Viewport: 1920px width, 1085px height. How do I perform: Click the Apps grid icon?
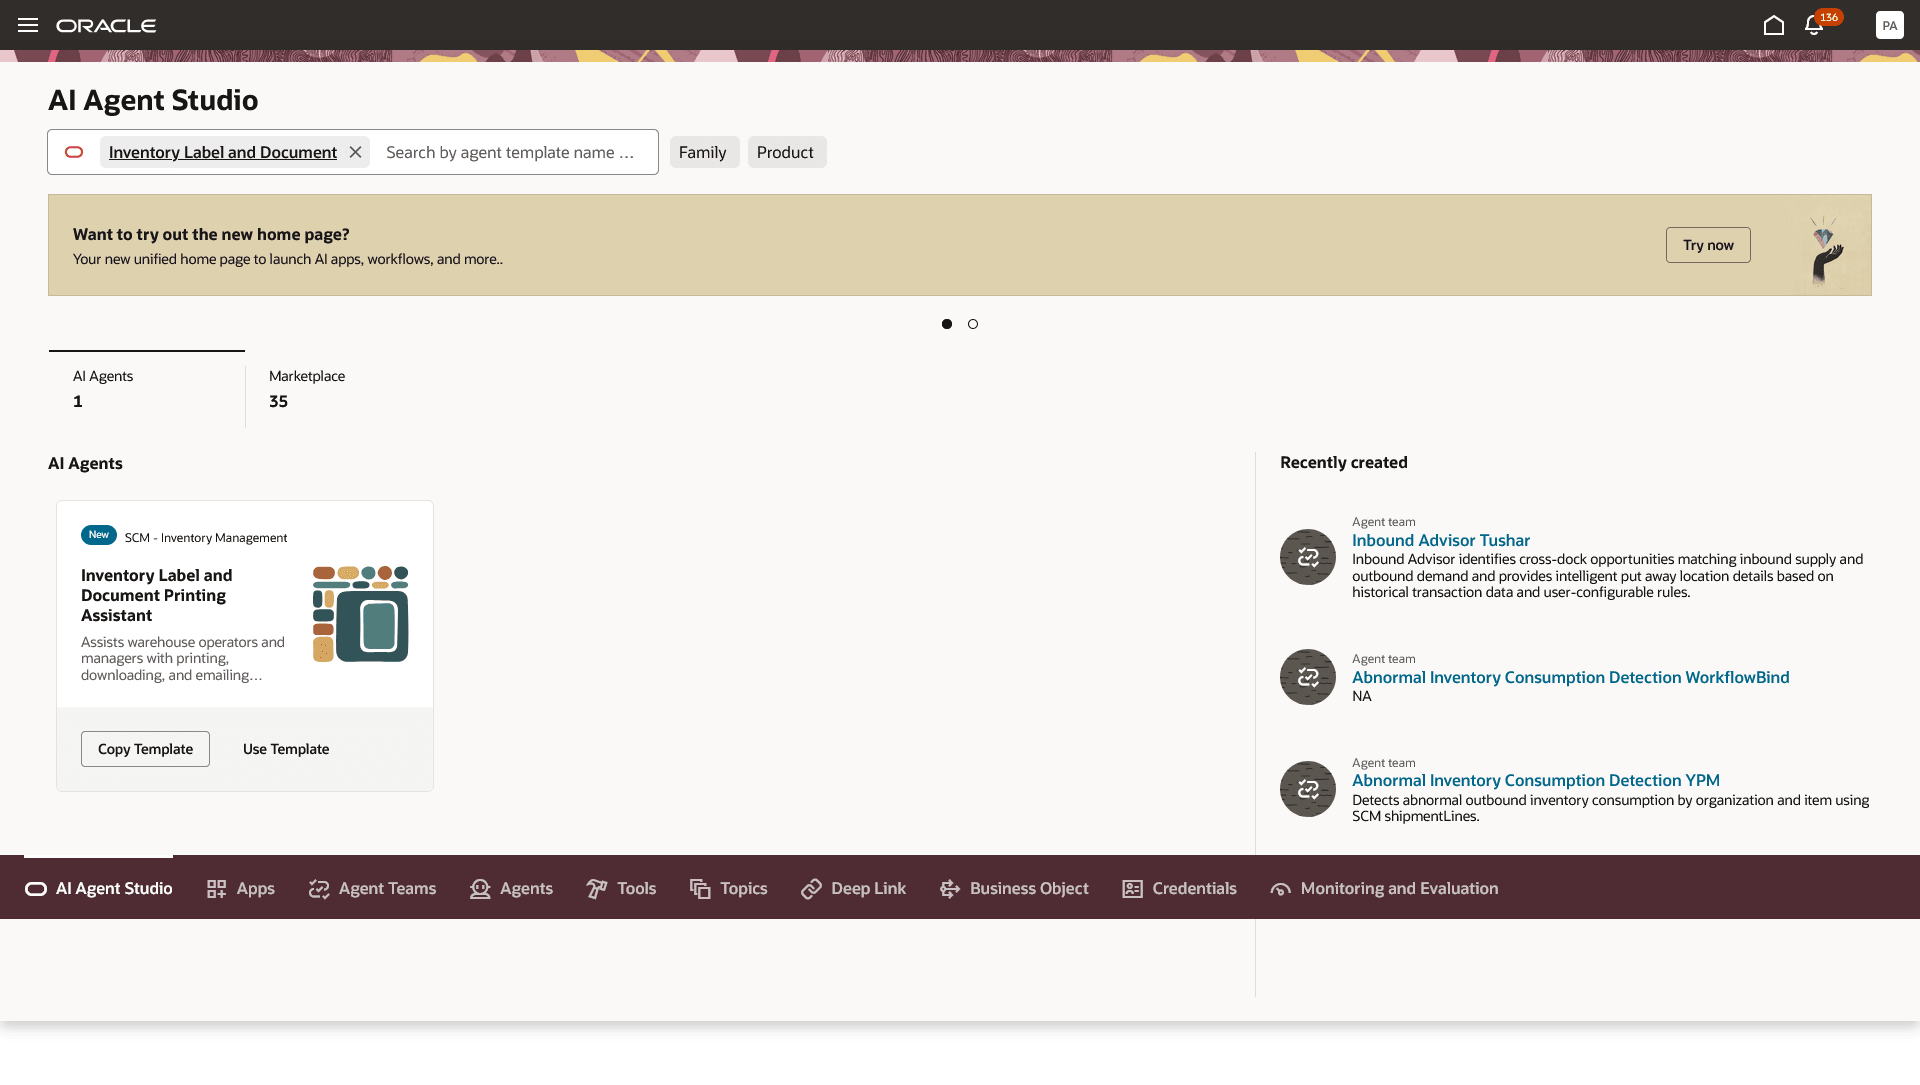tap(216, 889)
